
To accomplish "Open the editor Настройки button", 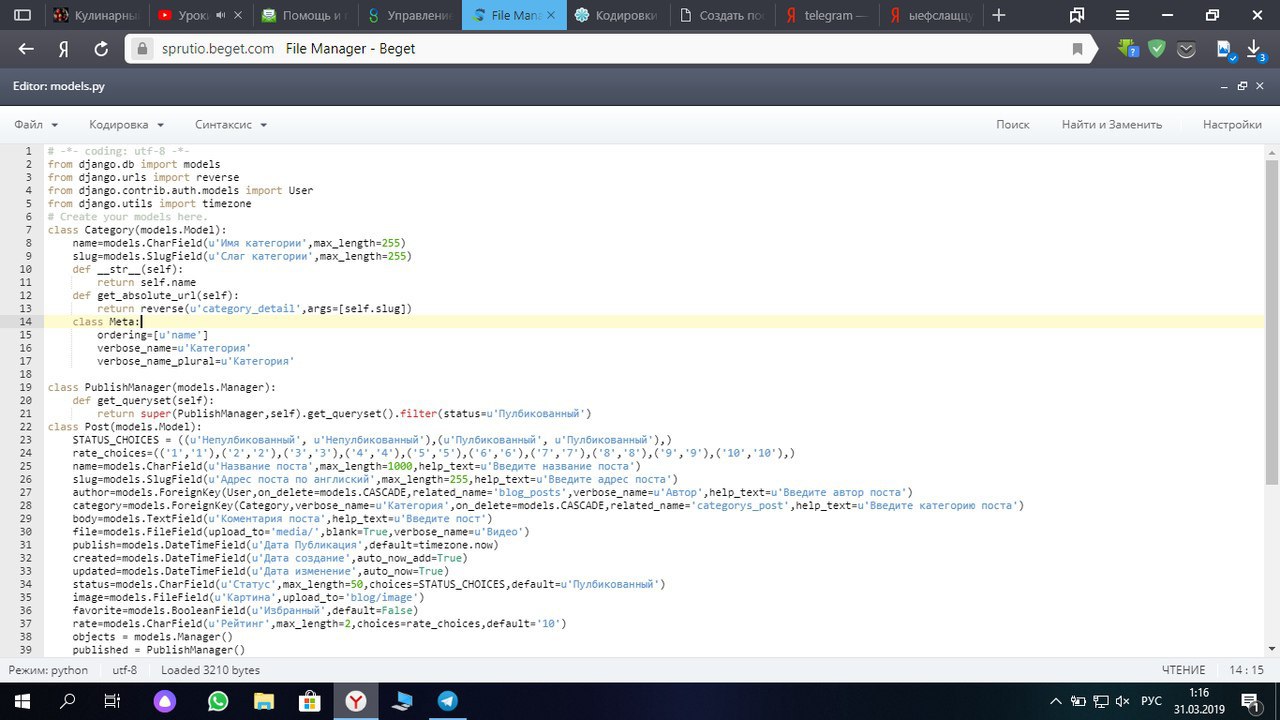I will click(x=1232, y=125).
